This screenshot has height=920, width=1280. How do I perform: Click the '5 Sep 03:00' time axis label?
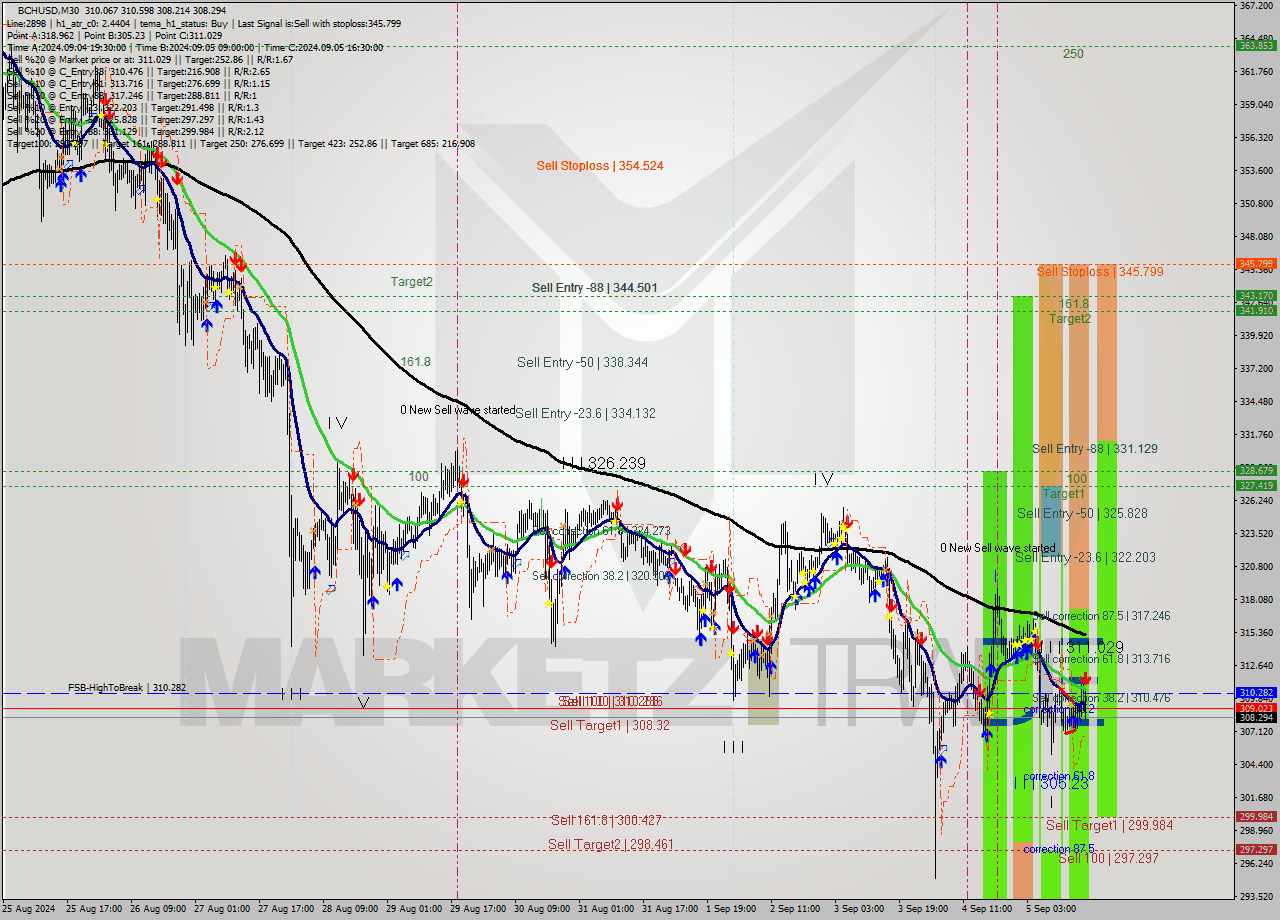[1051, 909]
